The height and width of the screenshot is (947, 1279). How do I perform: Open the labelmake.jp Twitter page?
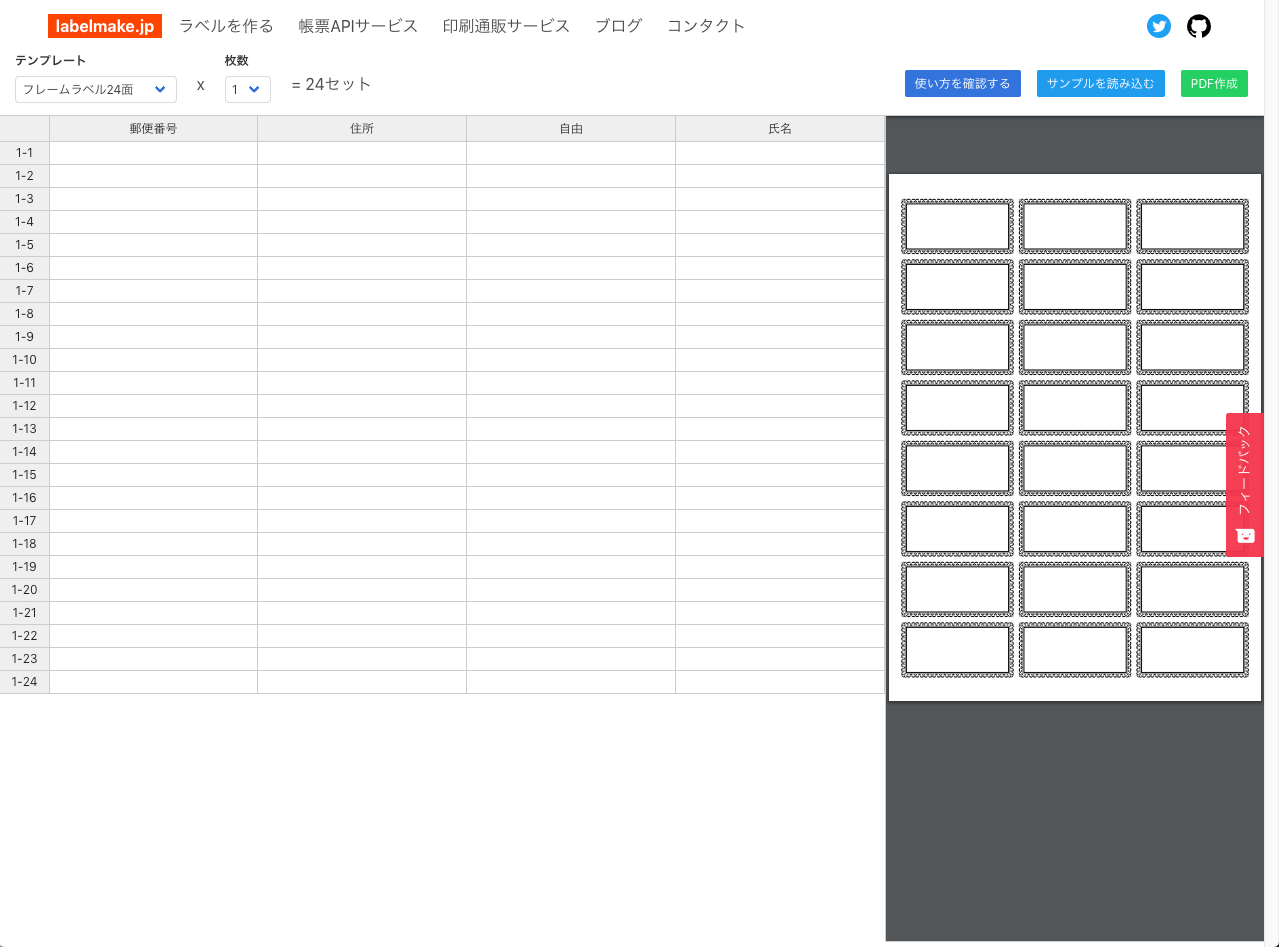[x=1159, y=26]
